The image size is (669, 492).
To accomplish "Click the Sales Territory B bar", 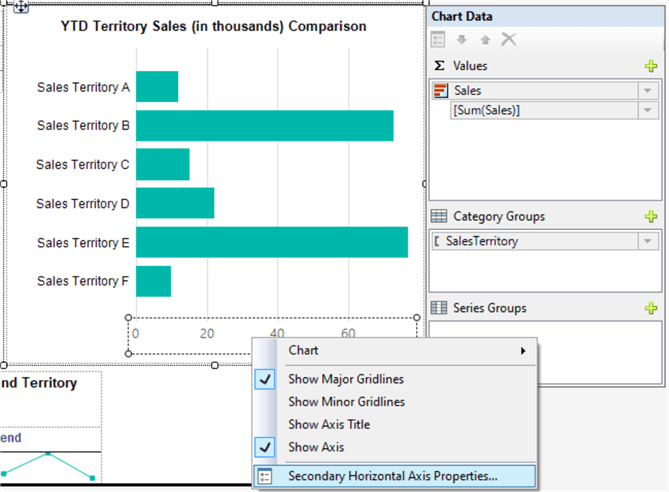I will (264, 126).
